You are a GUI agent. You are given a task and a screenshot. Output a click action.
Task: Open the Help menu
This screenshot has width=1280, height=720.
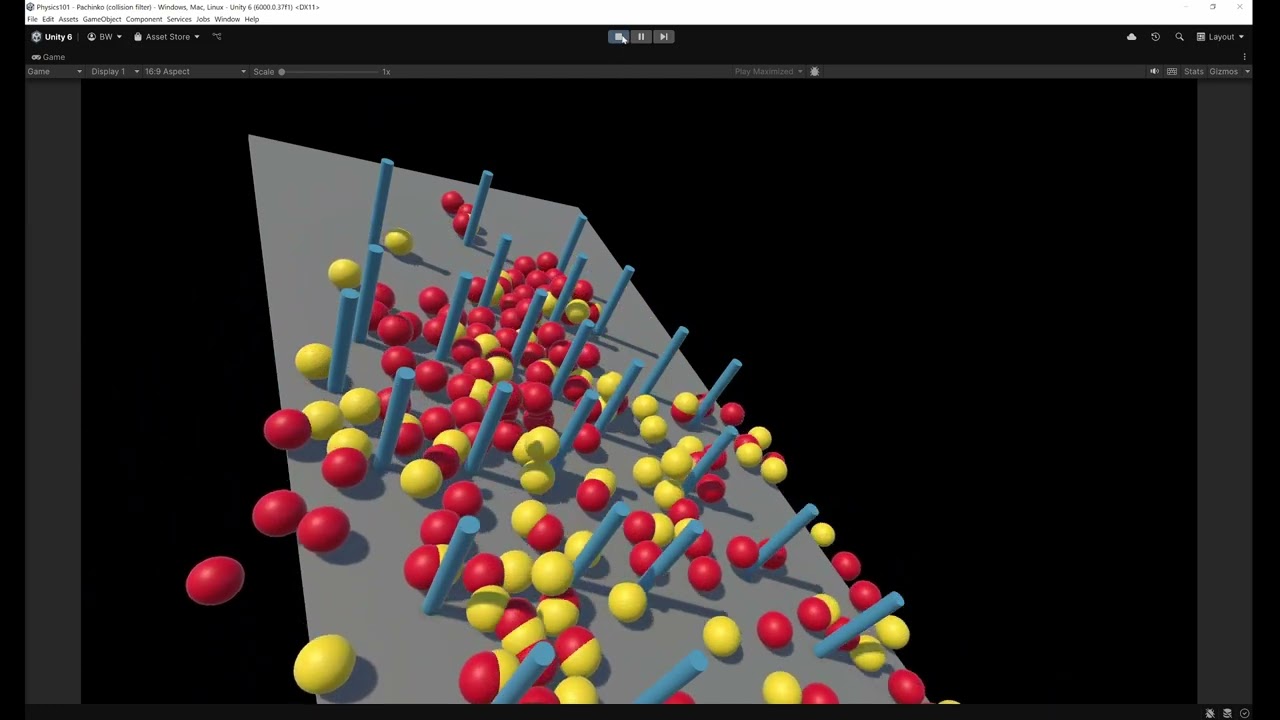coord(252,19)
